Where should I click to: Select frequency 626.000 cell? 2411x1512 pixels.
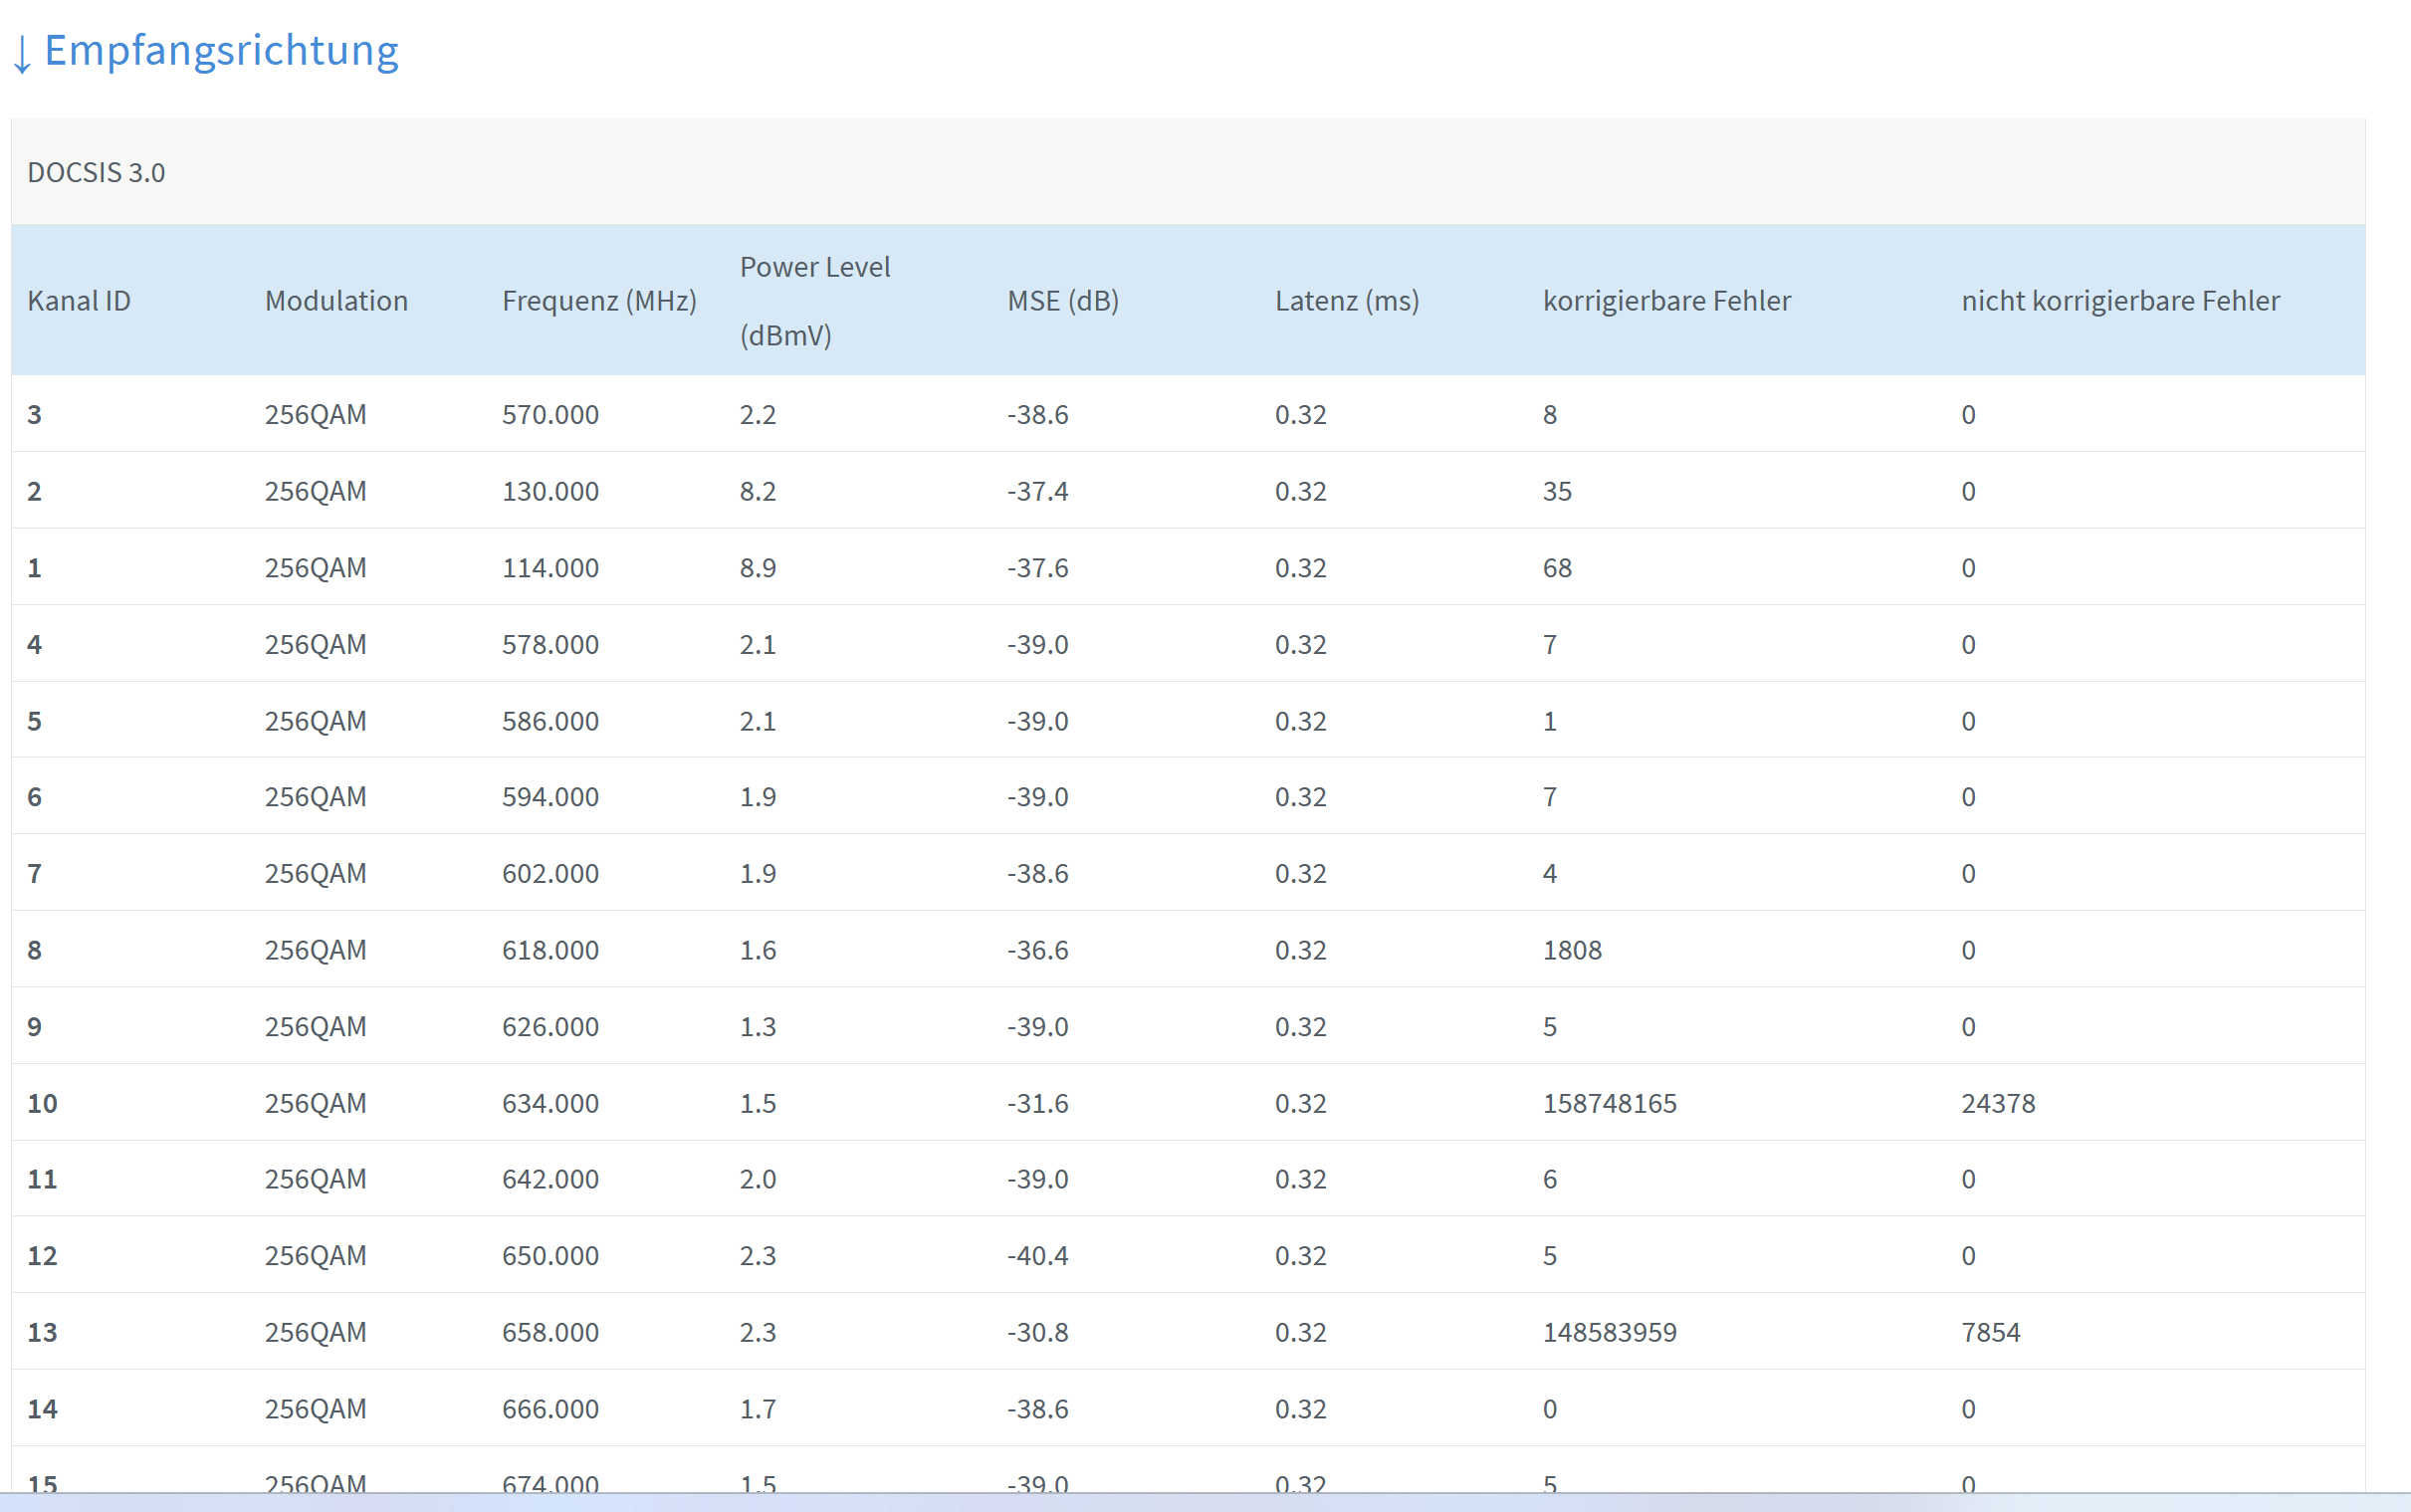coord(550,1027)
